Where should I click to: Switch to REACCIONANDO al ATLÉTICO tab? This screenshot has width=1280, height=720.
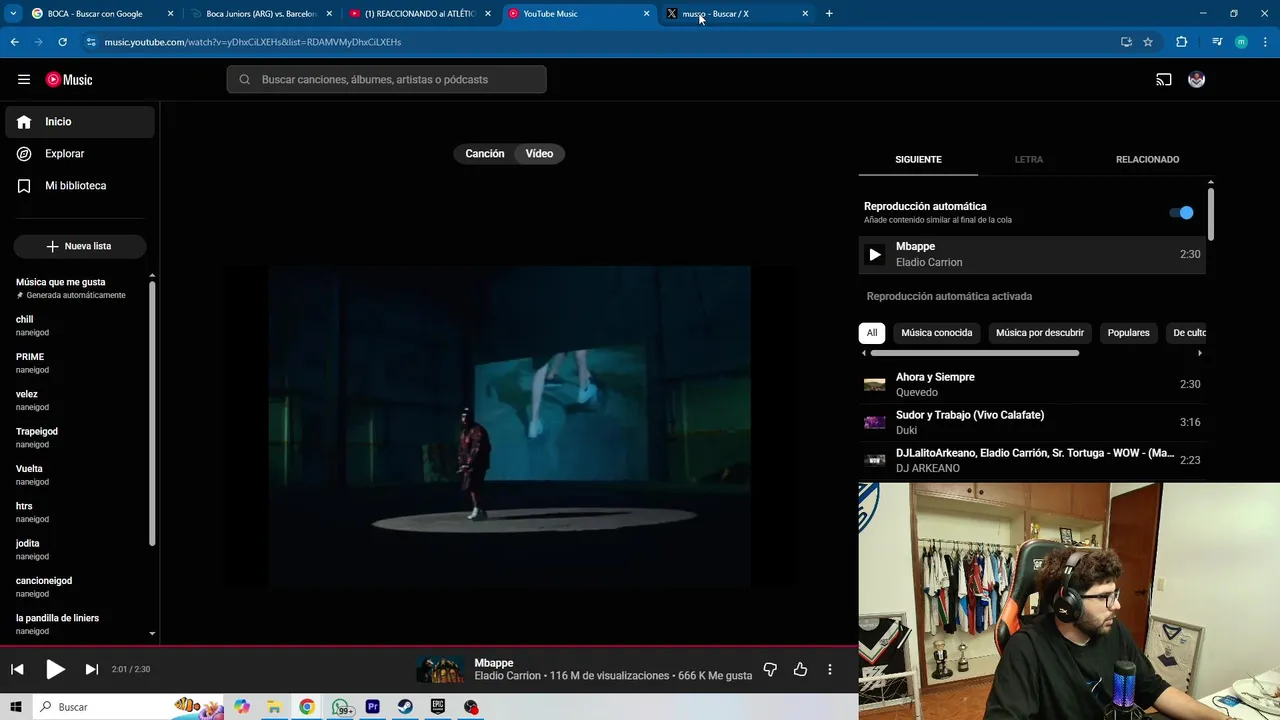[x=418, y=14]
